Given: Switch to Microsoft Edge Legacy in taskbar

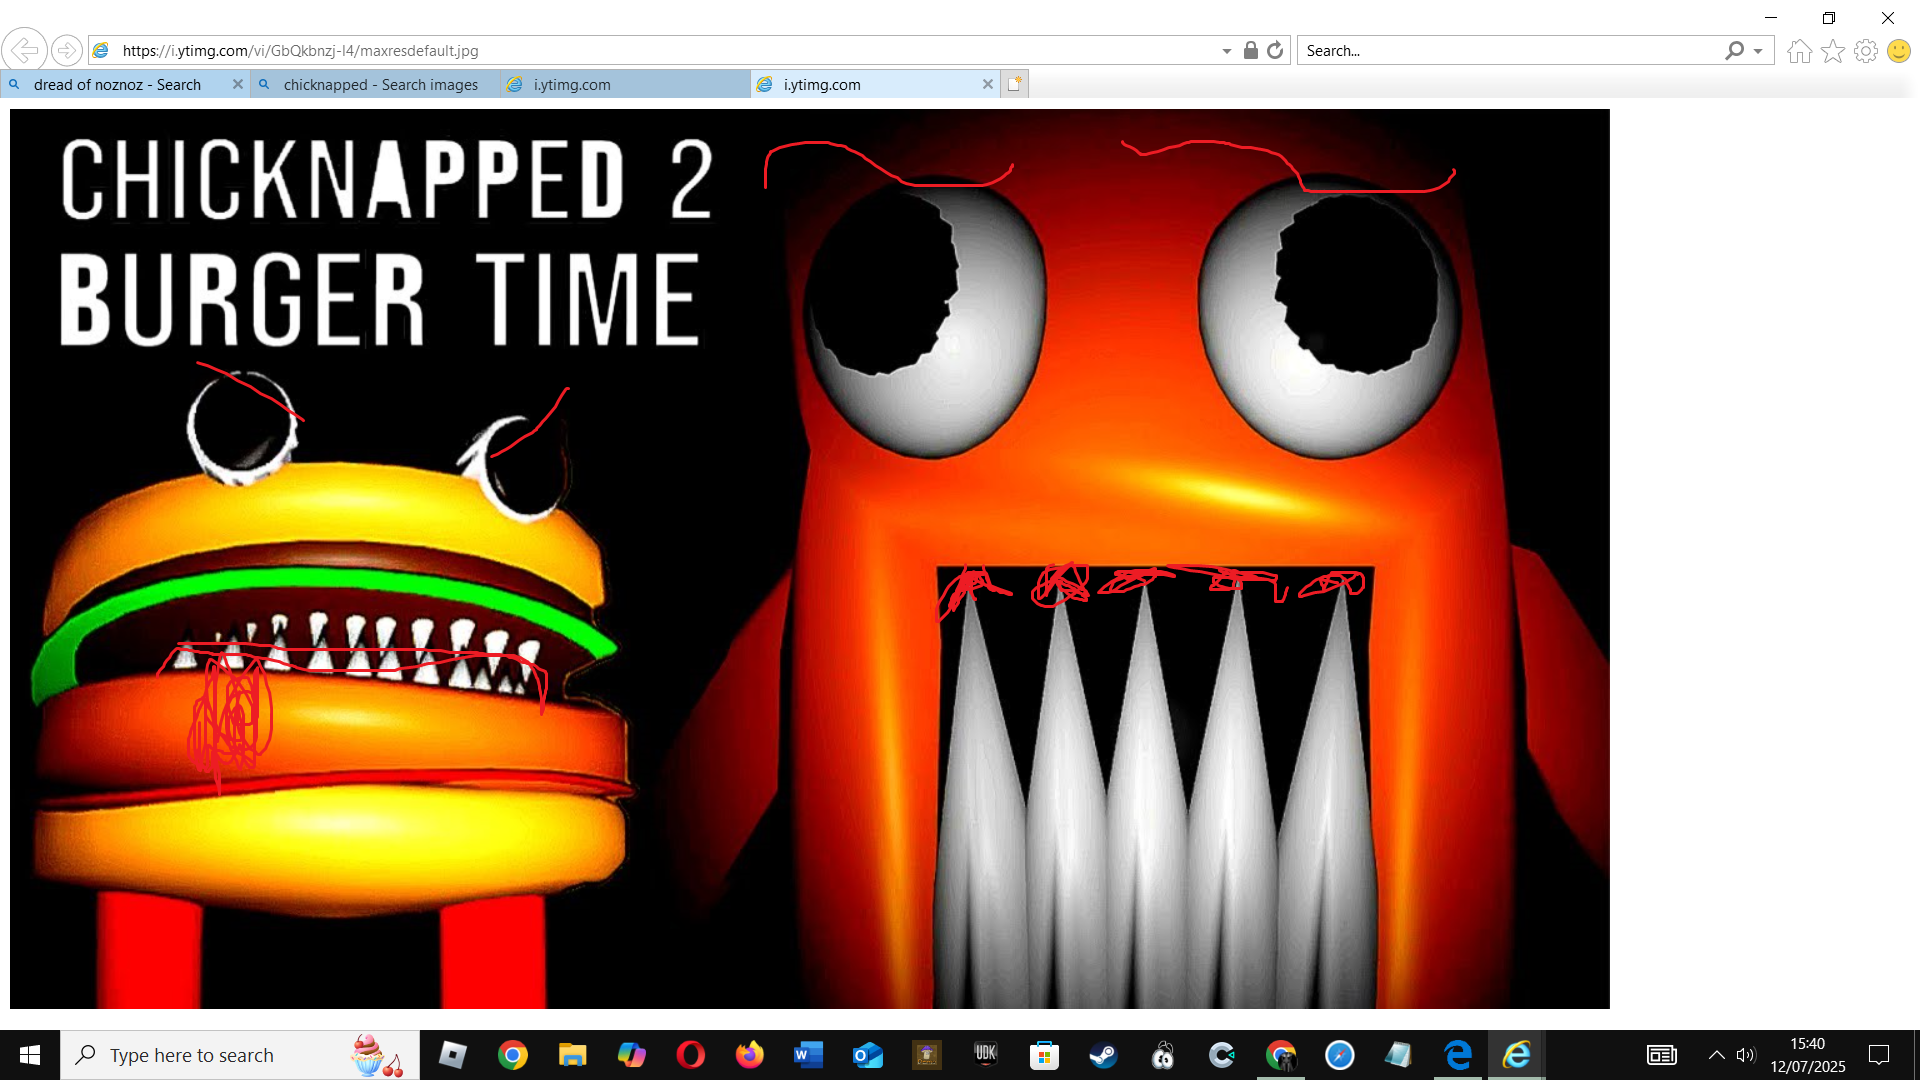Looking at the screenshot, I should (x=1458, y=1055).
